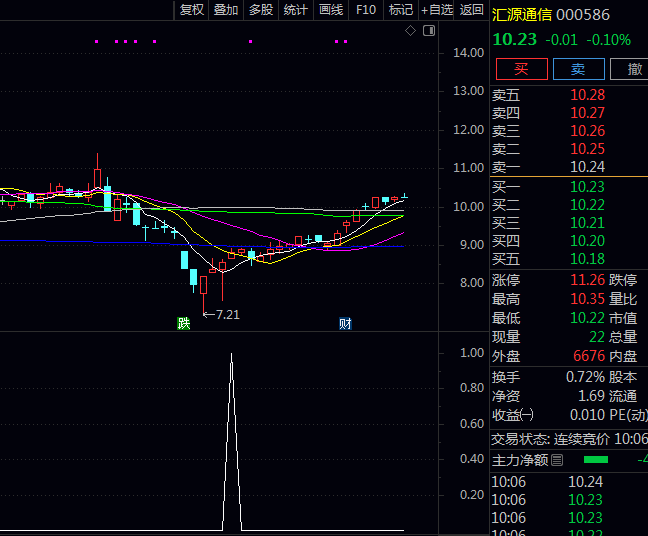Image resolution: width=648 pixels, height=536 pixels.
Task: Open the 叠加 overlay option
Action: [226, 10]
